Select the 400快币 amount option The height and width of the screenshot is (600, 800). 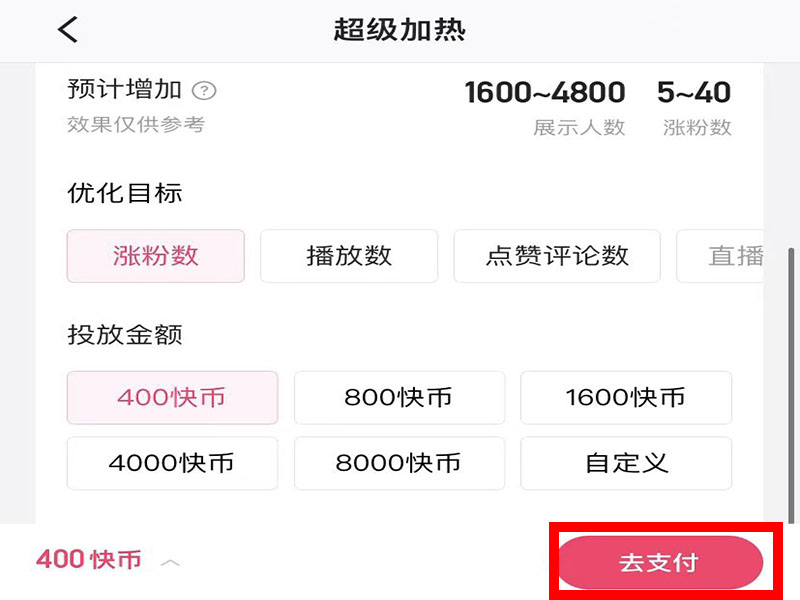172,397
